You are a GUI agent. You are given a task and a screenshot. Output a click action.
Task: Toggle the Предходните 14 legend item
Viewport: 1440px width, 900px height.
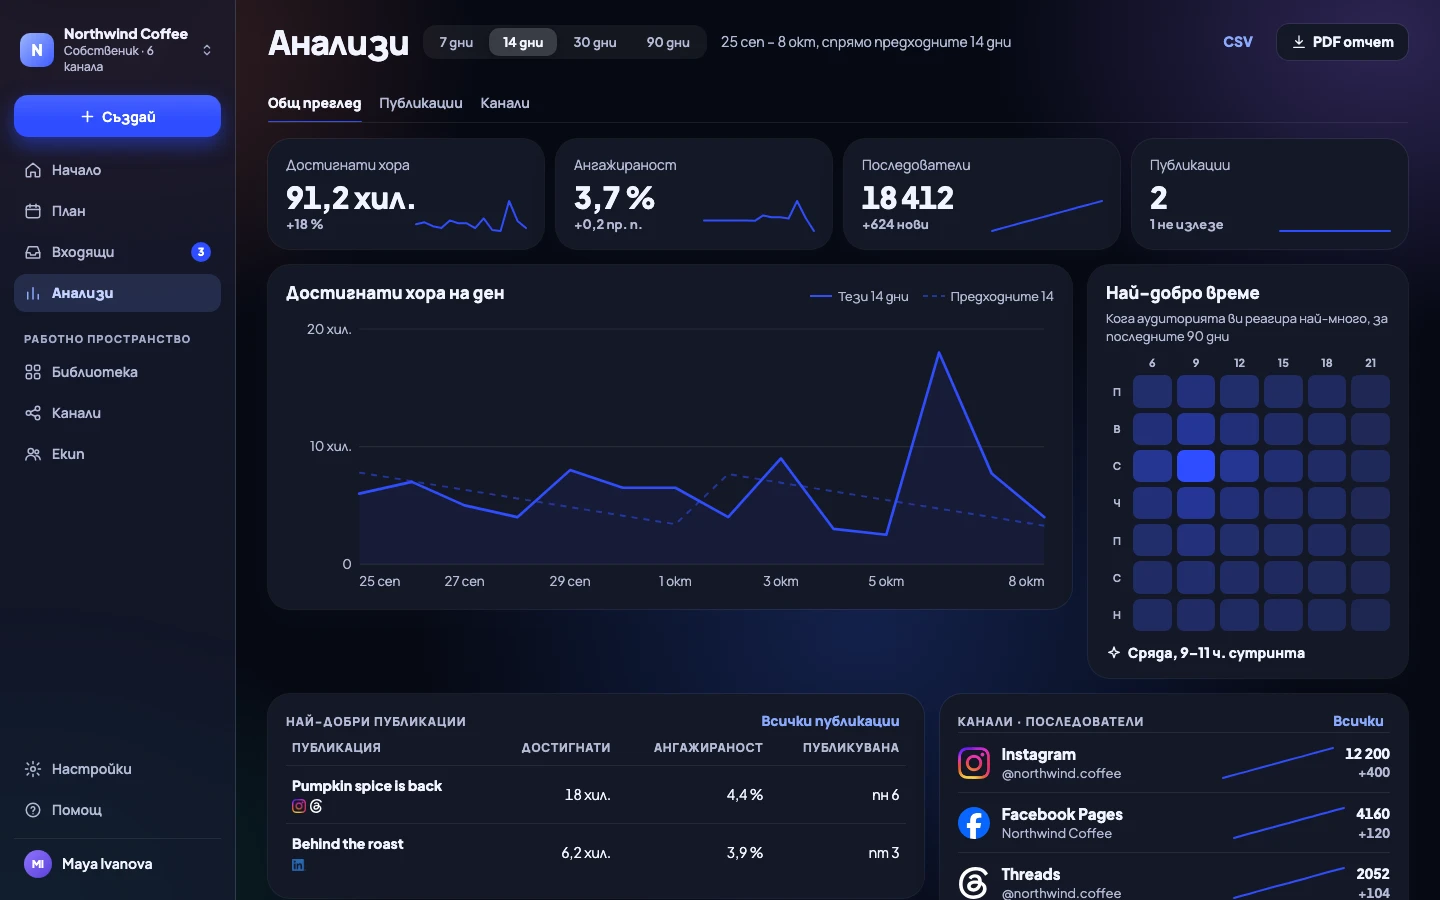988,296
